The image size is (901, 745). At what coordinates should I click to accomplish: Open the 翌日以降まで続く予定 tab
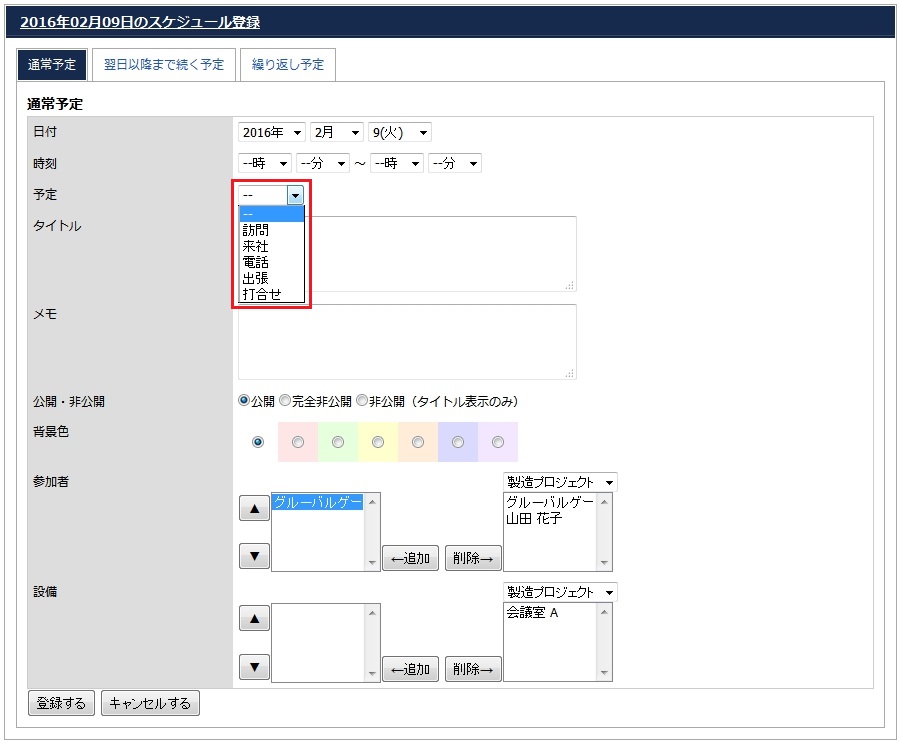point(164,65)
